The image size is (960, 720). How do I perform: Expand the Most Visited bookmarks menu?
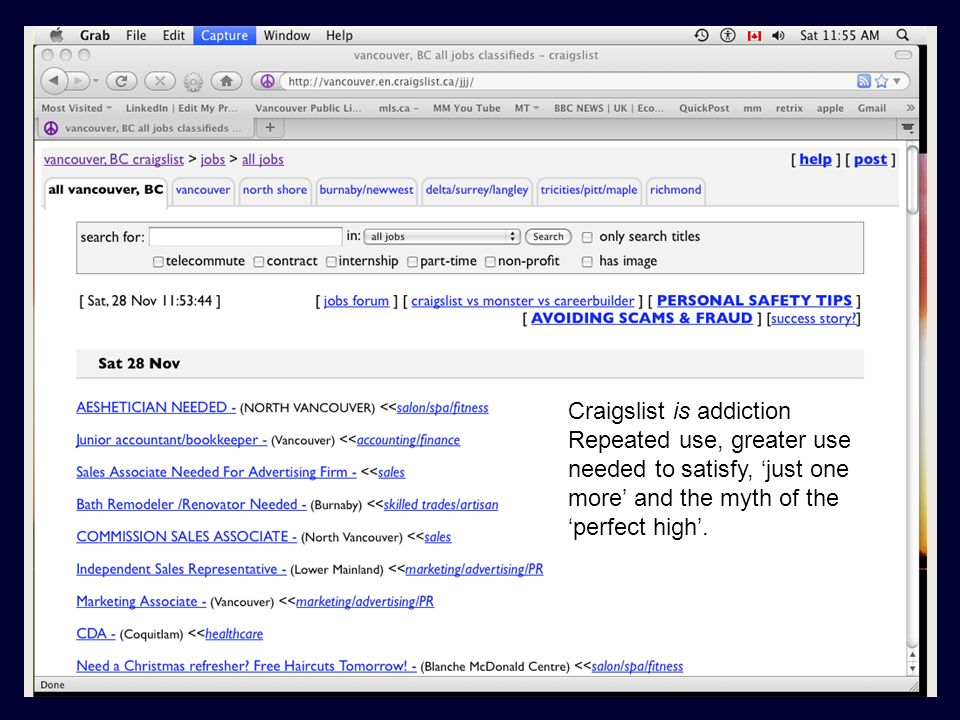click(x=77, y=108)
